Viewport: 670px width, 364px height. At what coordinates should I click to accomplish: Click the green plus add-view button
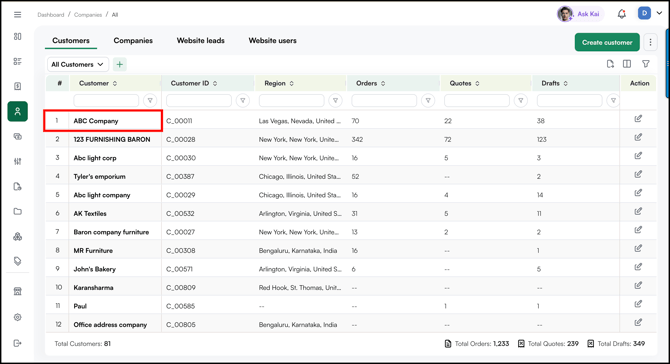[120, 65]
